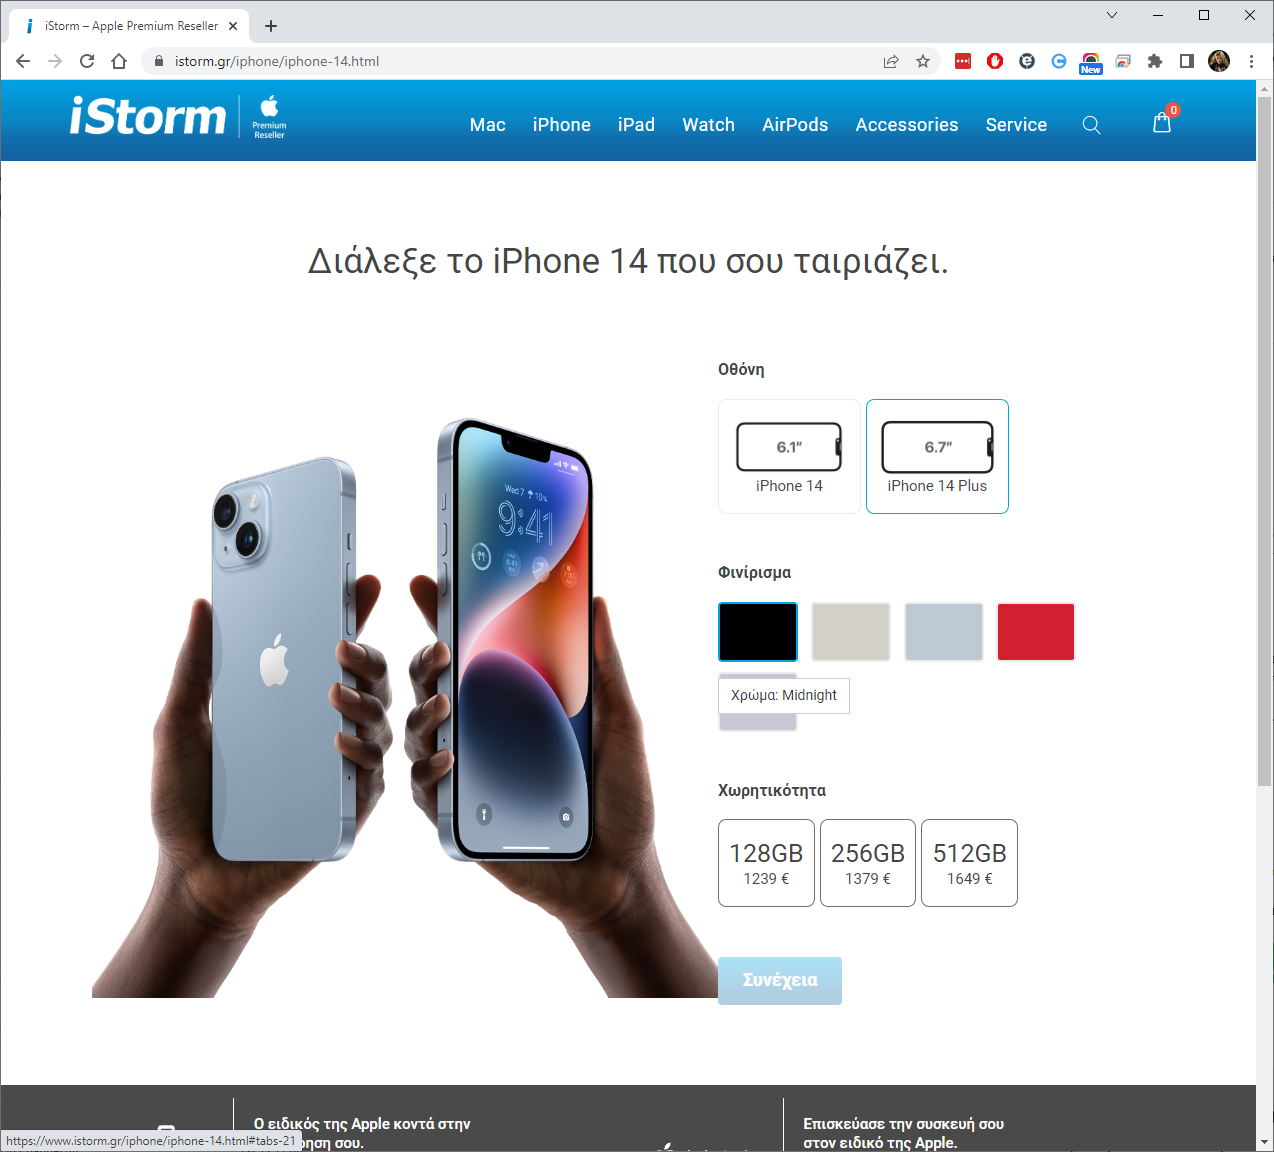
Task: Reload the page
Action: coord(87,61)
